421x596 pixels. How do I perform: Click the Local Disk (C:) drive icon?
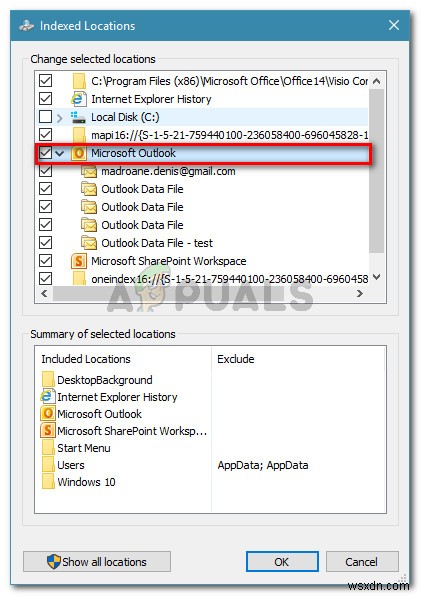click(78, 117)
